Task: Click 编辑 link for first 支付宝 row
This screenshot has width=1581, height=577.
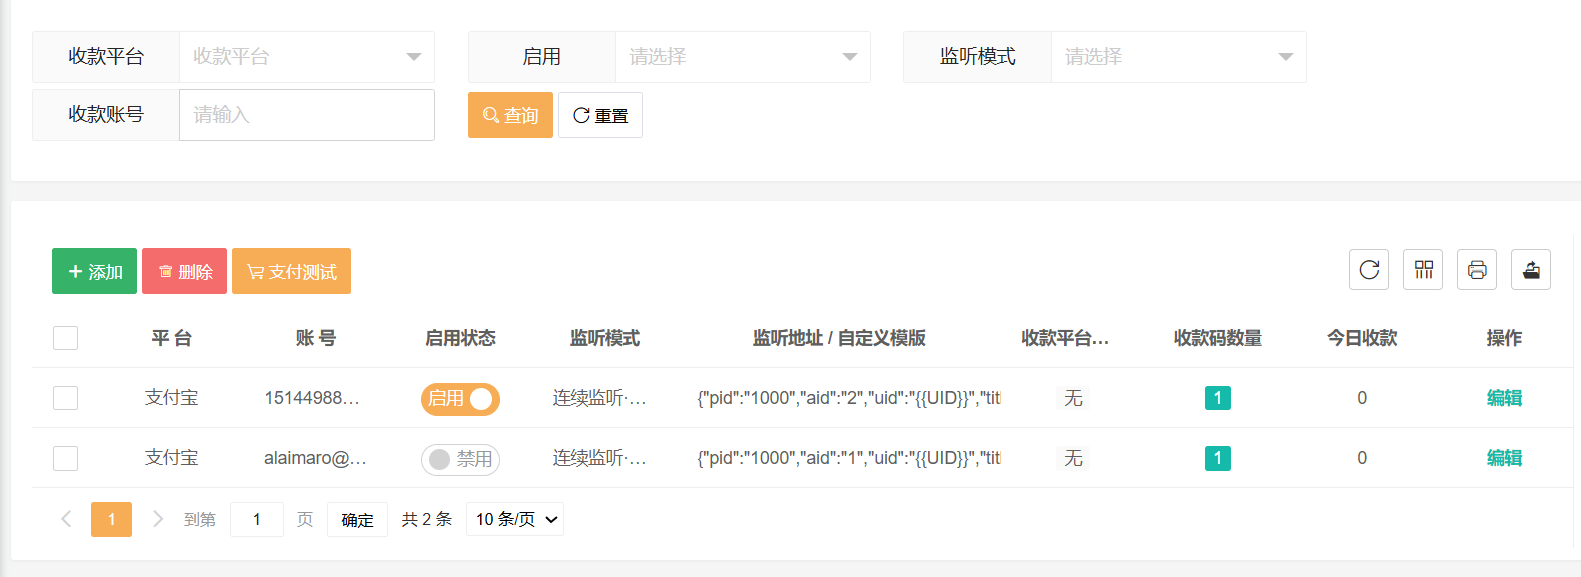Action: point(1503,398)
